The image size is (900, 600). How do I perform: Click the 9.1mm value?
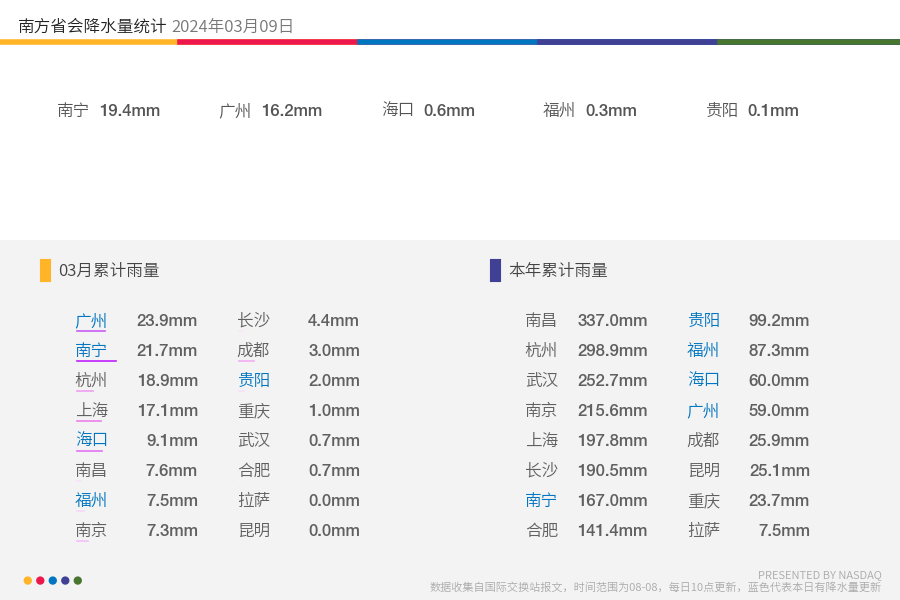click(x=172, y=440)
